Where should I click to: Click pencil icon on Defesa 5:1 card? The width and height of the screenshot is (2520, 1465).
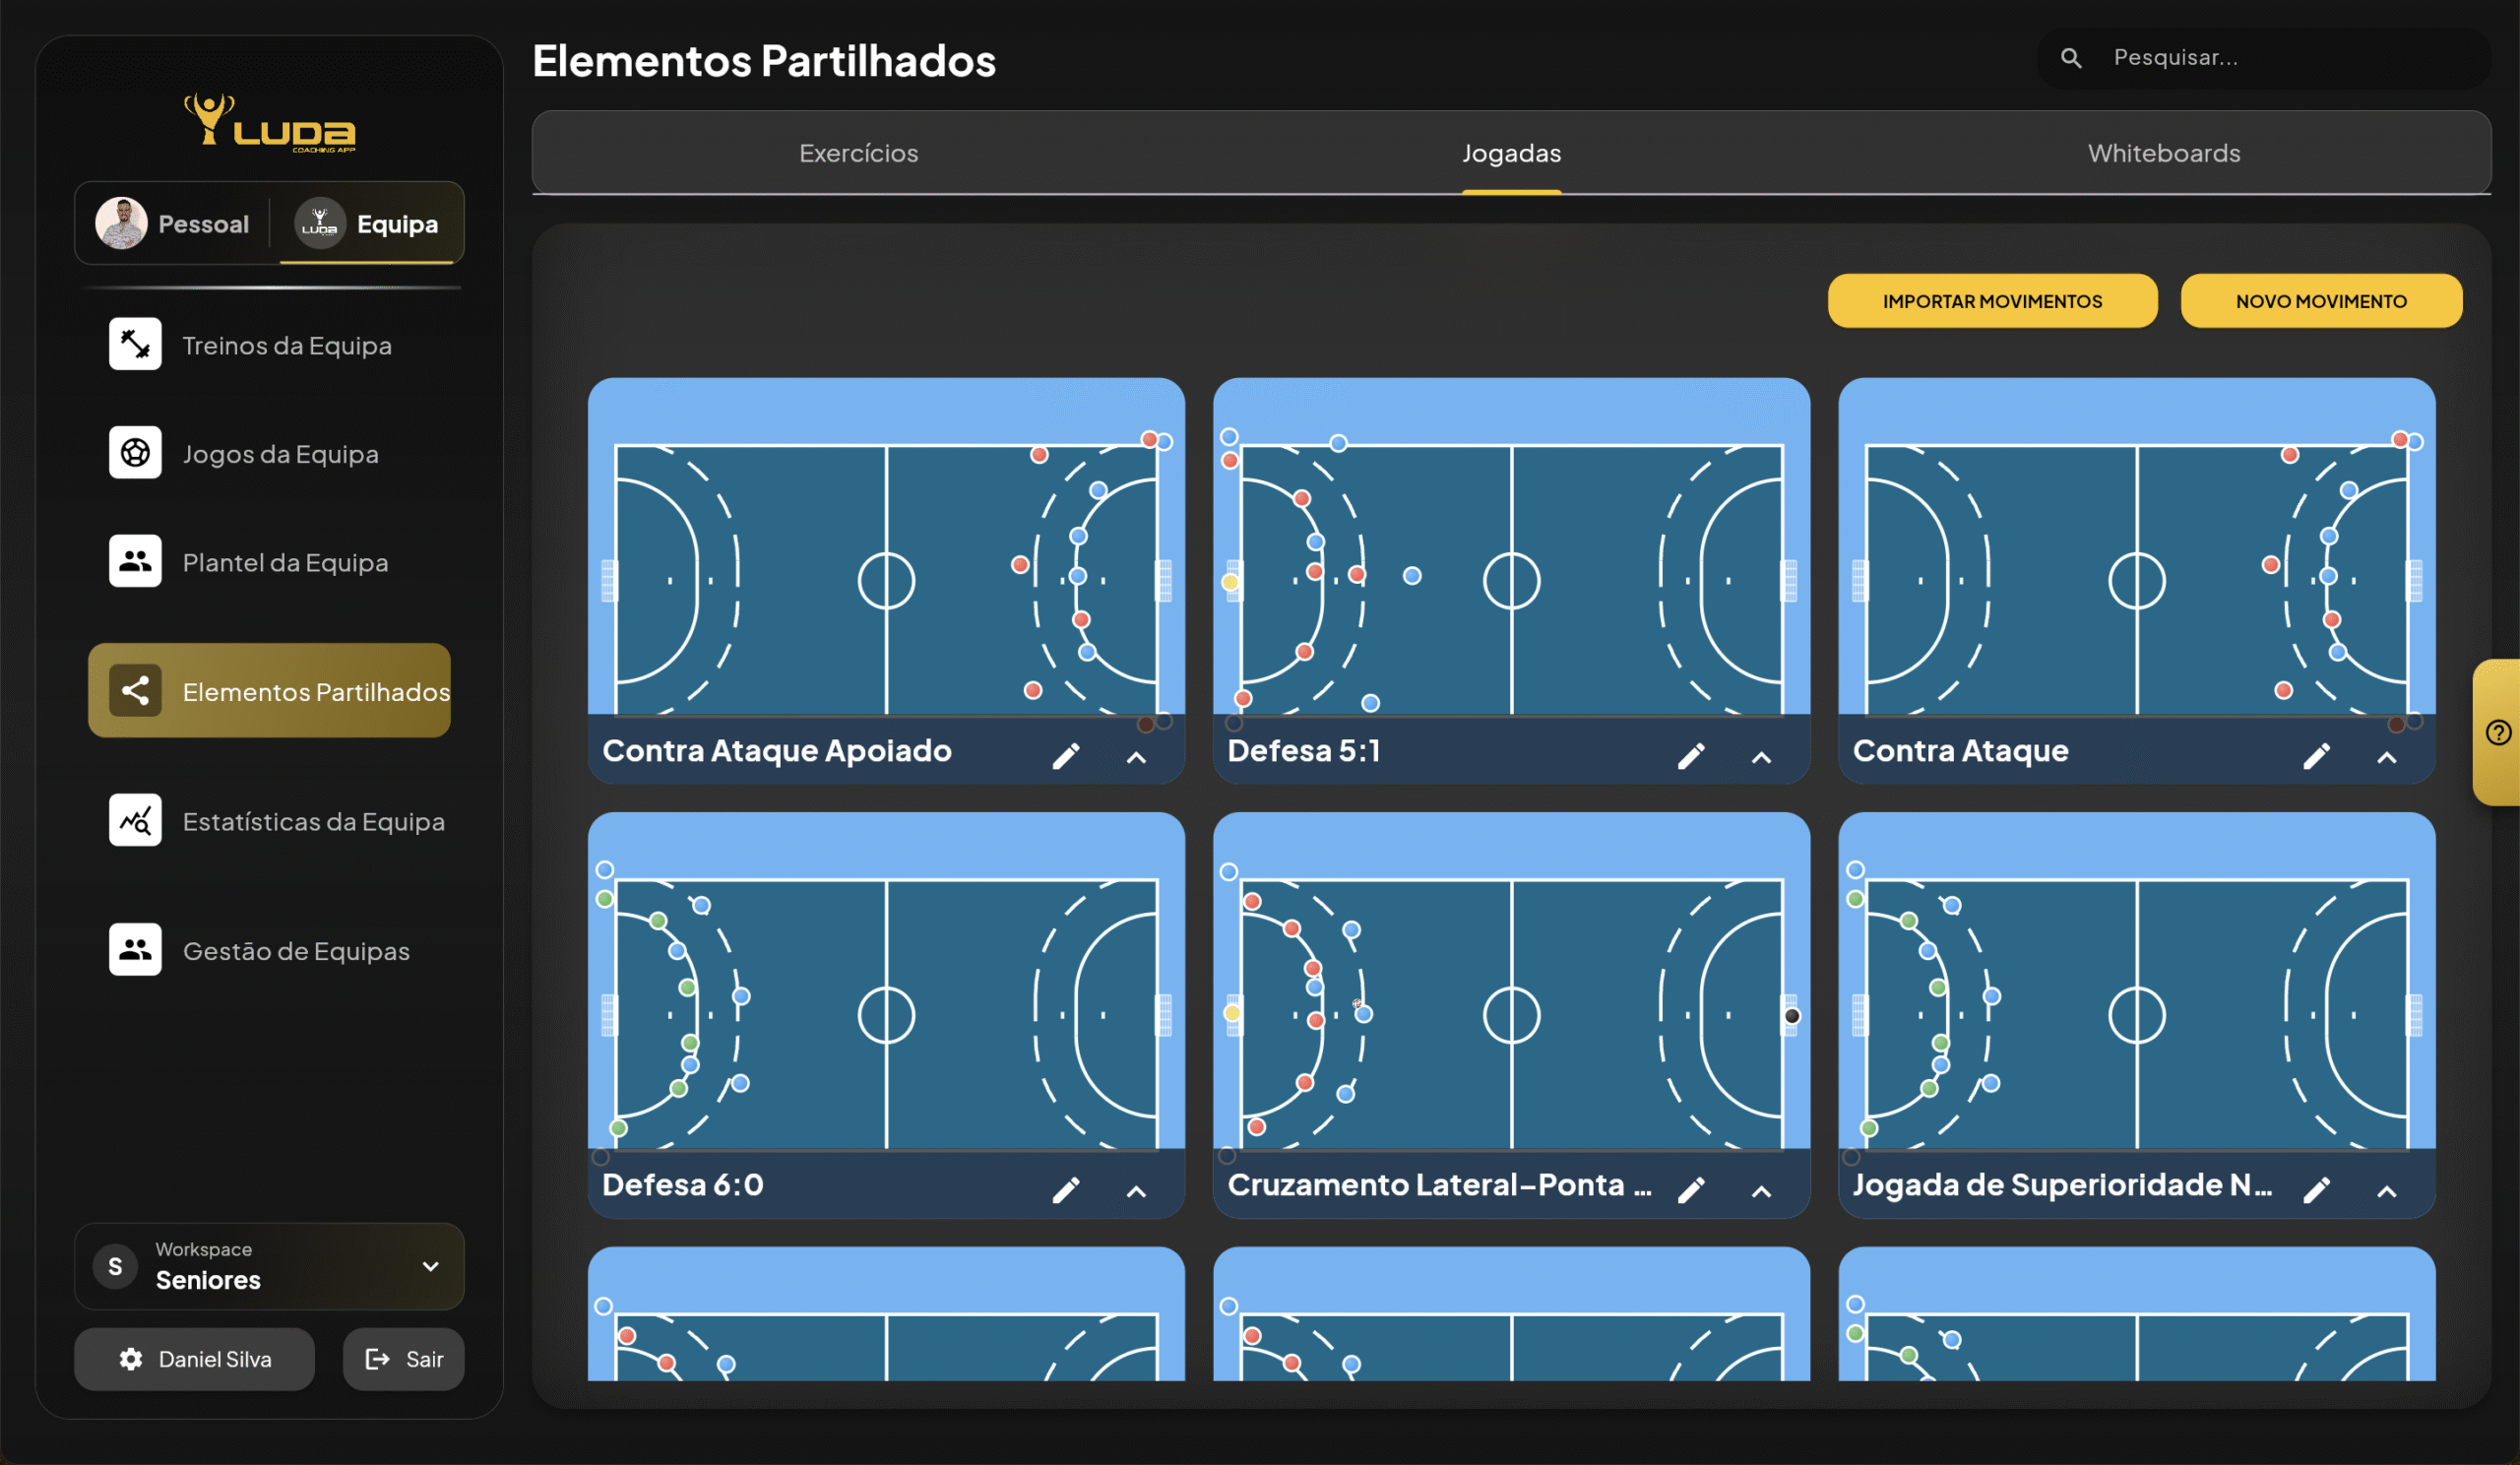tap(1691, 756)
